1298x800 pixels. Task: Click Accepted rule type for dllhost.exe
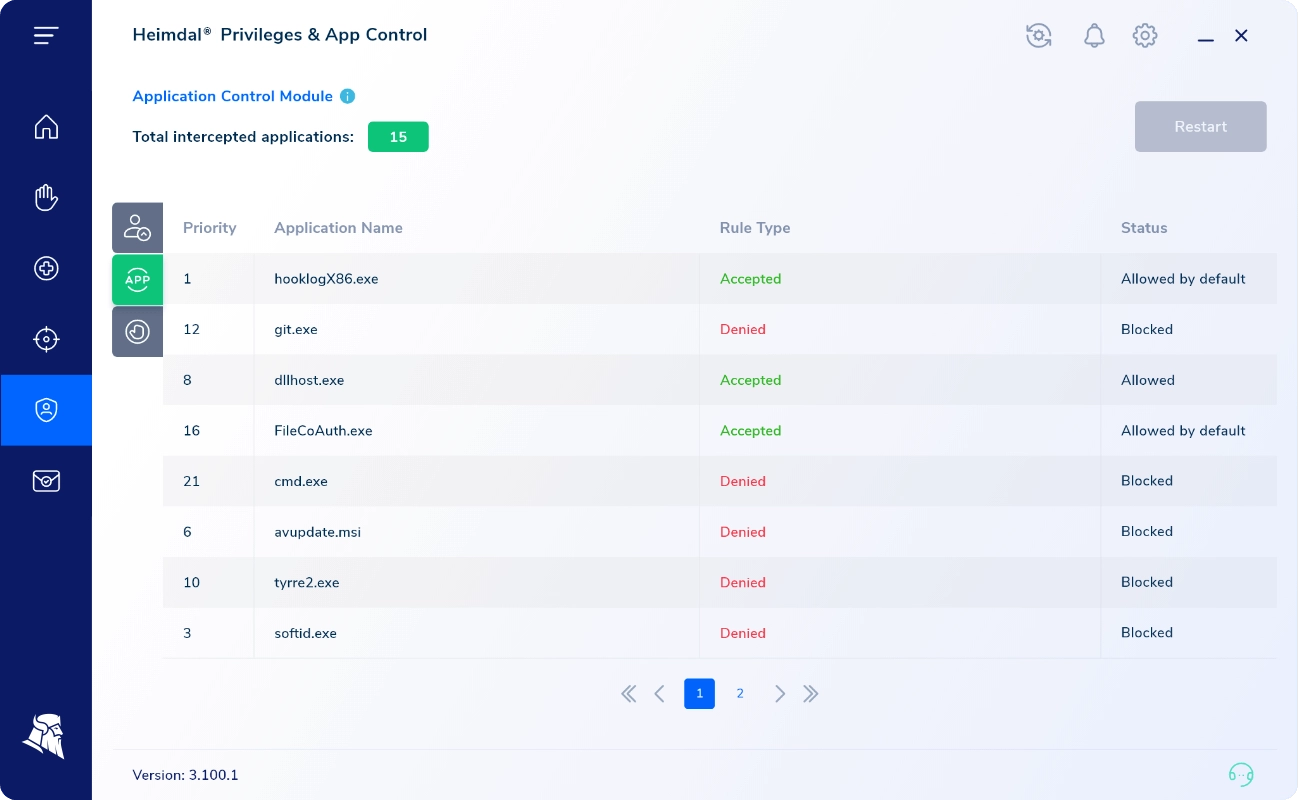click(x=750, y=380)
